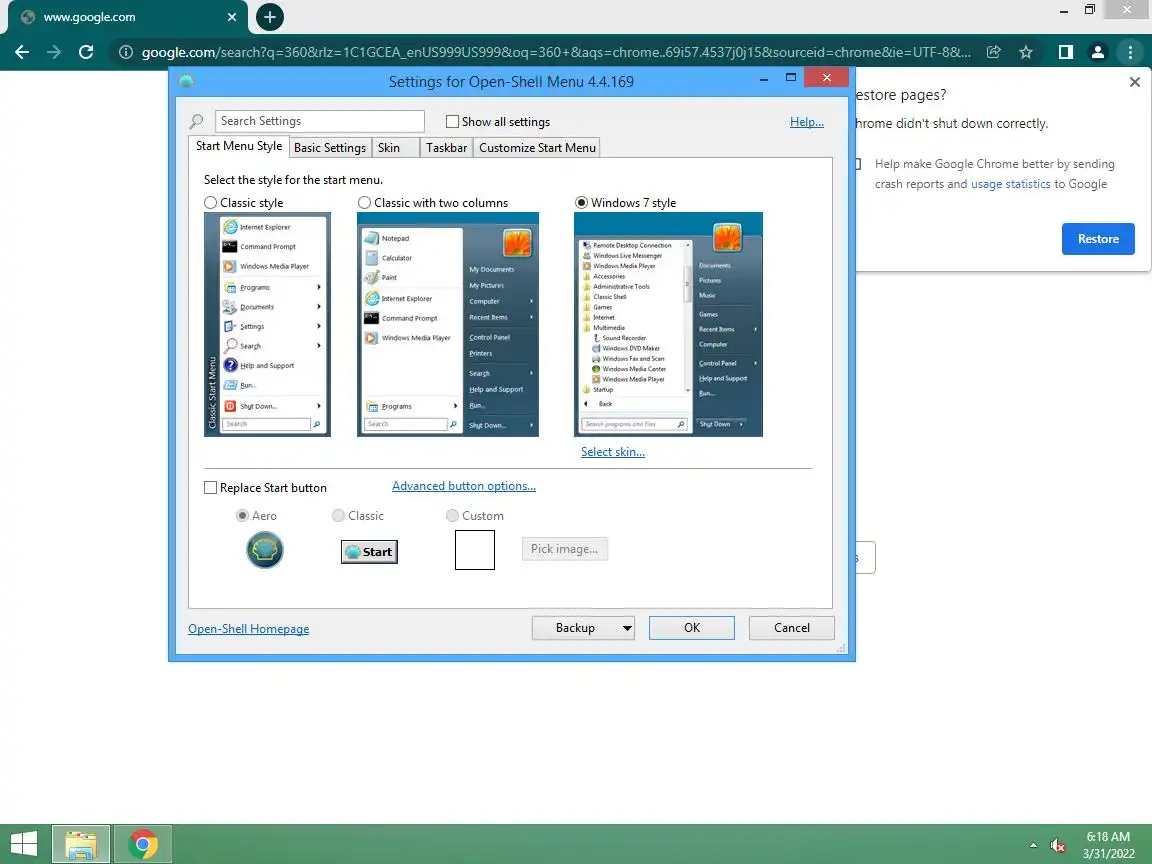Click the muted volume tray icon
This screenshot has width=1152, height=864.
point(1057,846)
